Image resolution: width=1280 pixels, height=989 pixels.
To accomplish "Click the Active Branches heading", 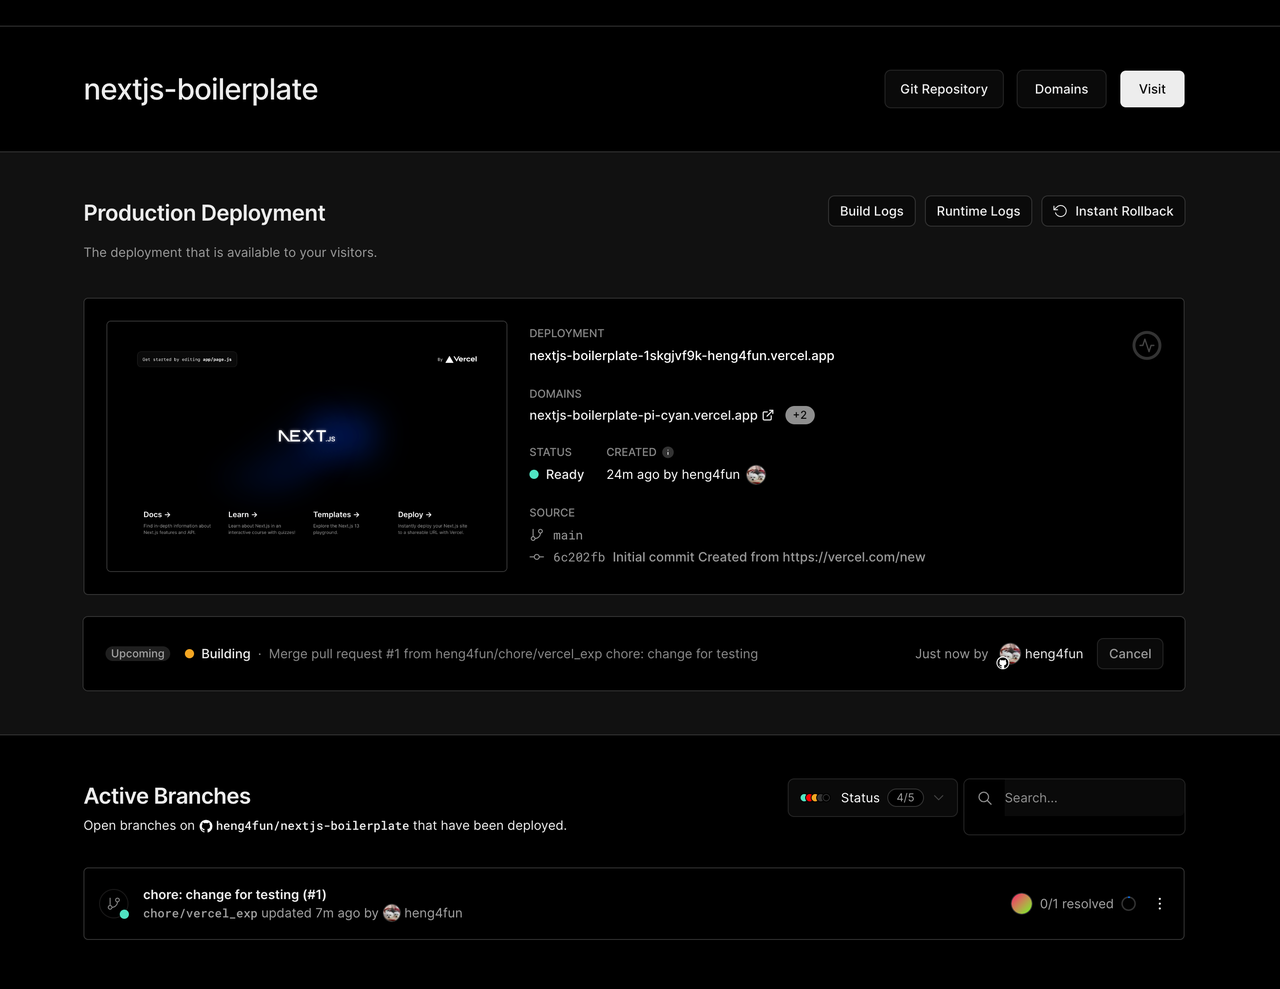I will pyautogui.click(x=167, y=796).
